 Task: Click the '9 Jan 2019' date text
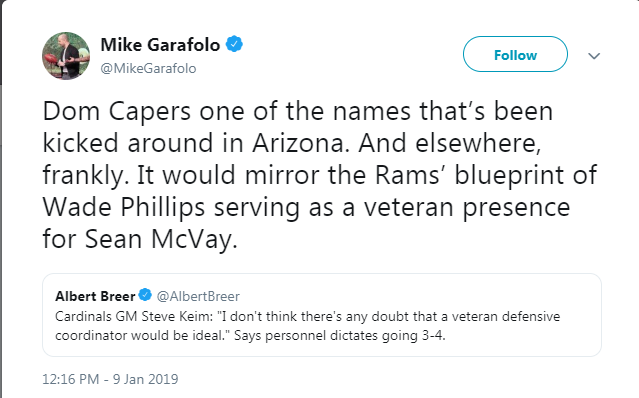pos(145,379)
